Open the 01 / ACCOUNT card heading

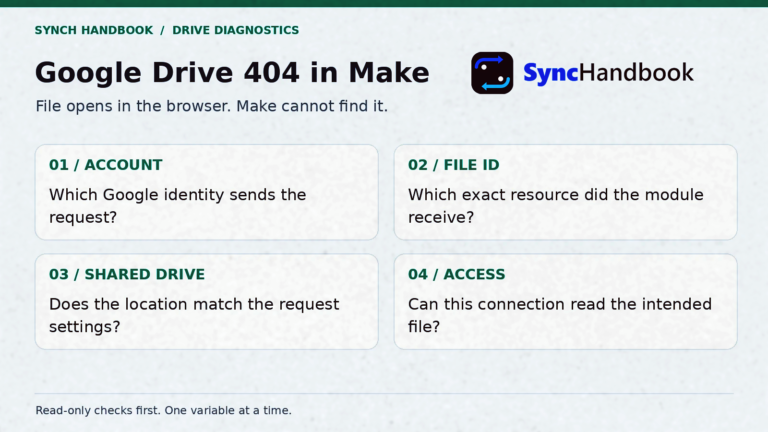(x=106, y=165)
